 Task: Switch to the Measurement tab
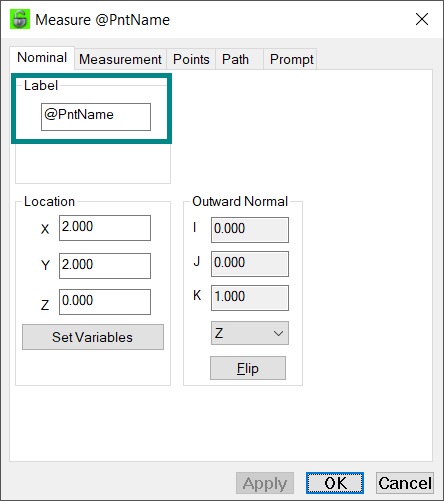[120, 59]
